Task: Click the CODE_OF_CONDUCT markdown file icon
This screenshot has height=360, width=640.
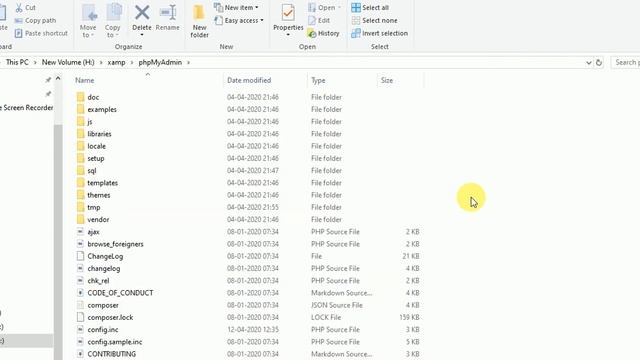Action: [x=80, y=293]
